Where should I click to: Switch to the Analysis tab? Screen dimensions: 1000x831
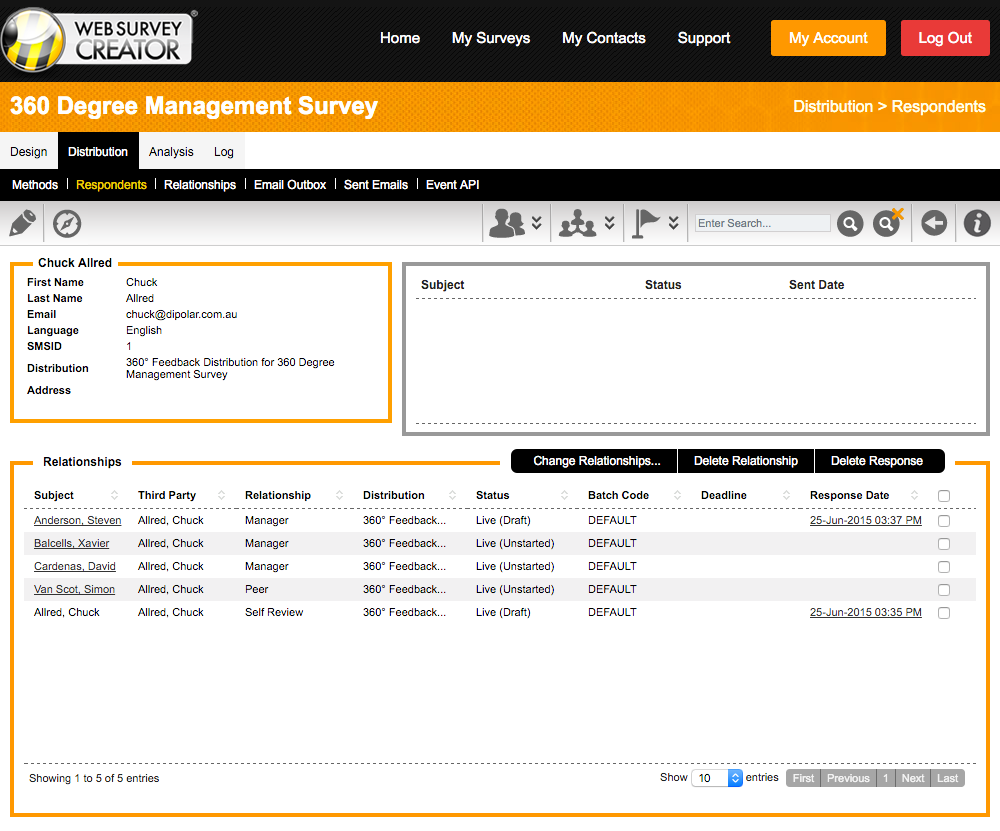[x=171, y=152]
